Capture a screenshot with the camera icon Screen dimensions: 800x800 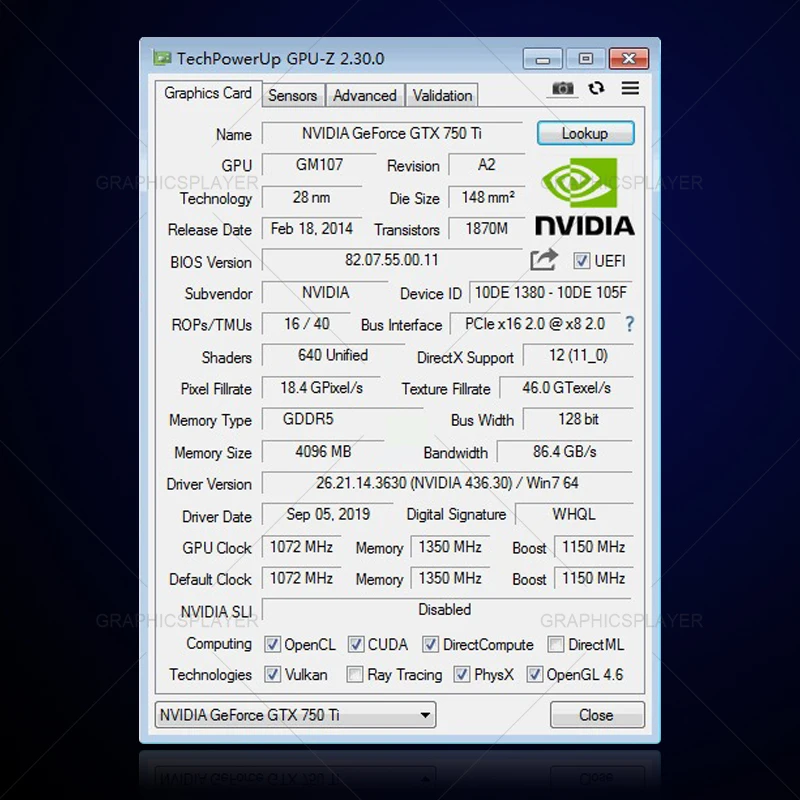click(x=562, y=89)
